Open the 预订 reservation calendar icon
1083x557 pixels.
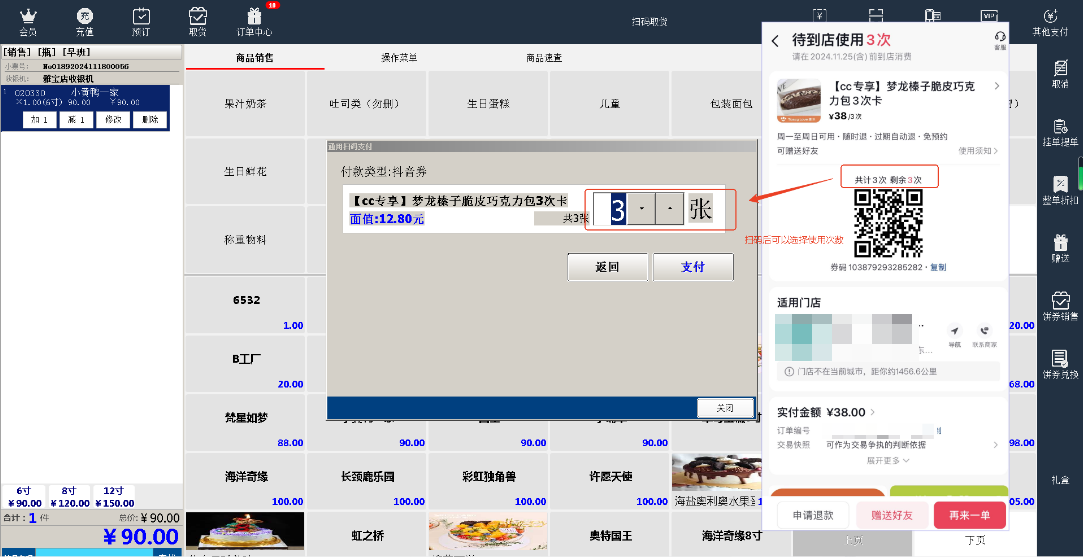141,22
